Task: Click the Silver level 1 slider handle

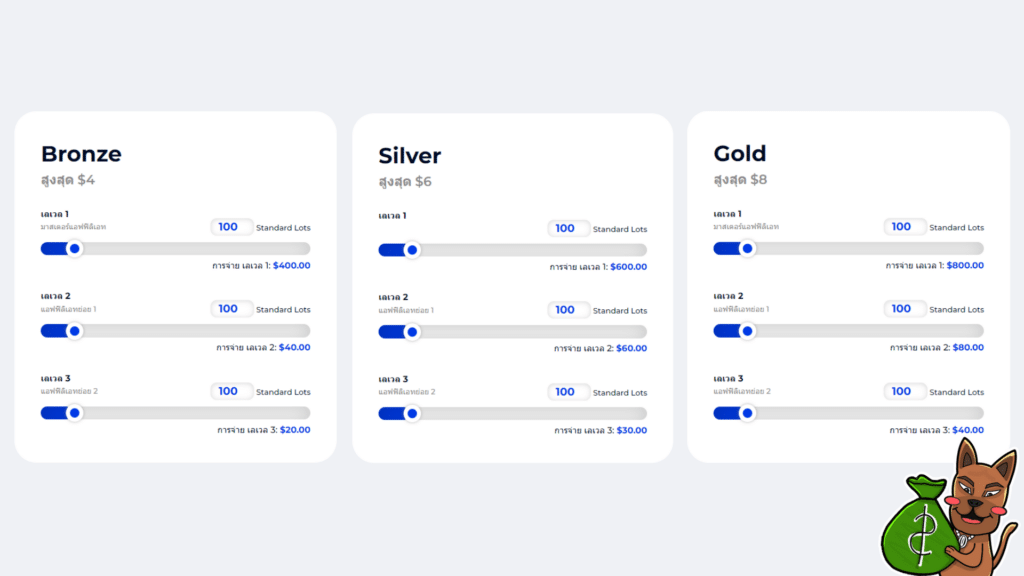Action: coord(411,250)
